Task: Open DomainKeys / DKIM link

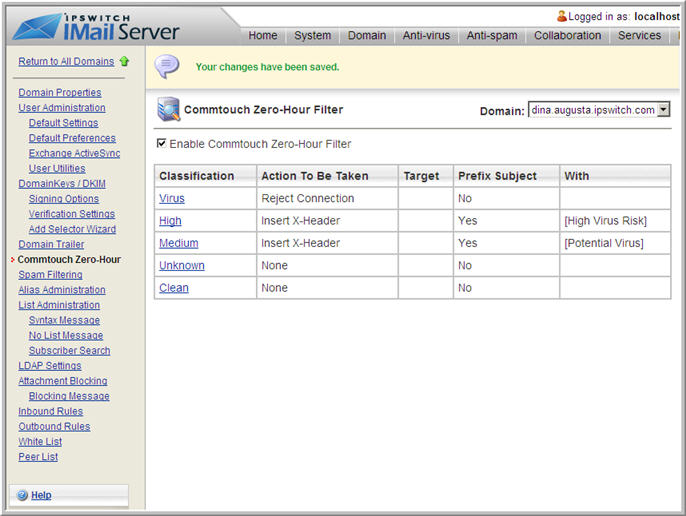Action: coord(62,184)
